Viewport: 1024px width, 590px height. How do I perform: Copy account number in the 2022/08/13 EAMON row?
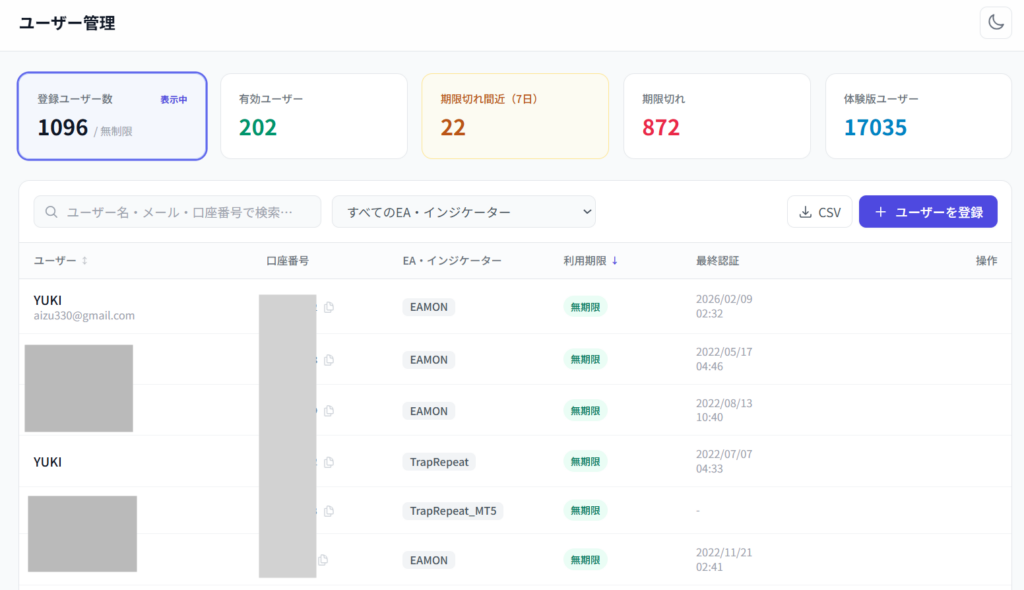pyautogui.click(x=329, y=411)
